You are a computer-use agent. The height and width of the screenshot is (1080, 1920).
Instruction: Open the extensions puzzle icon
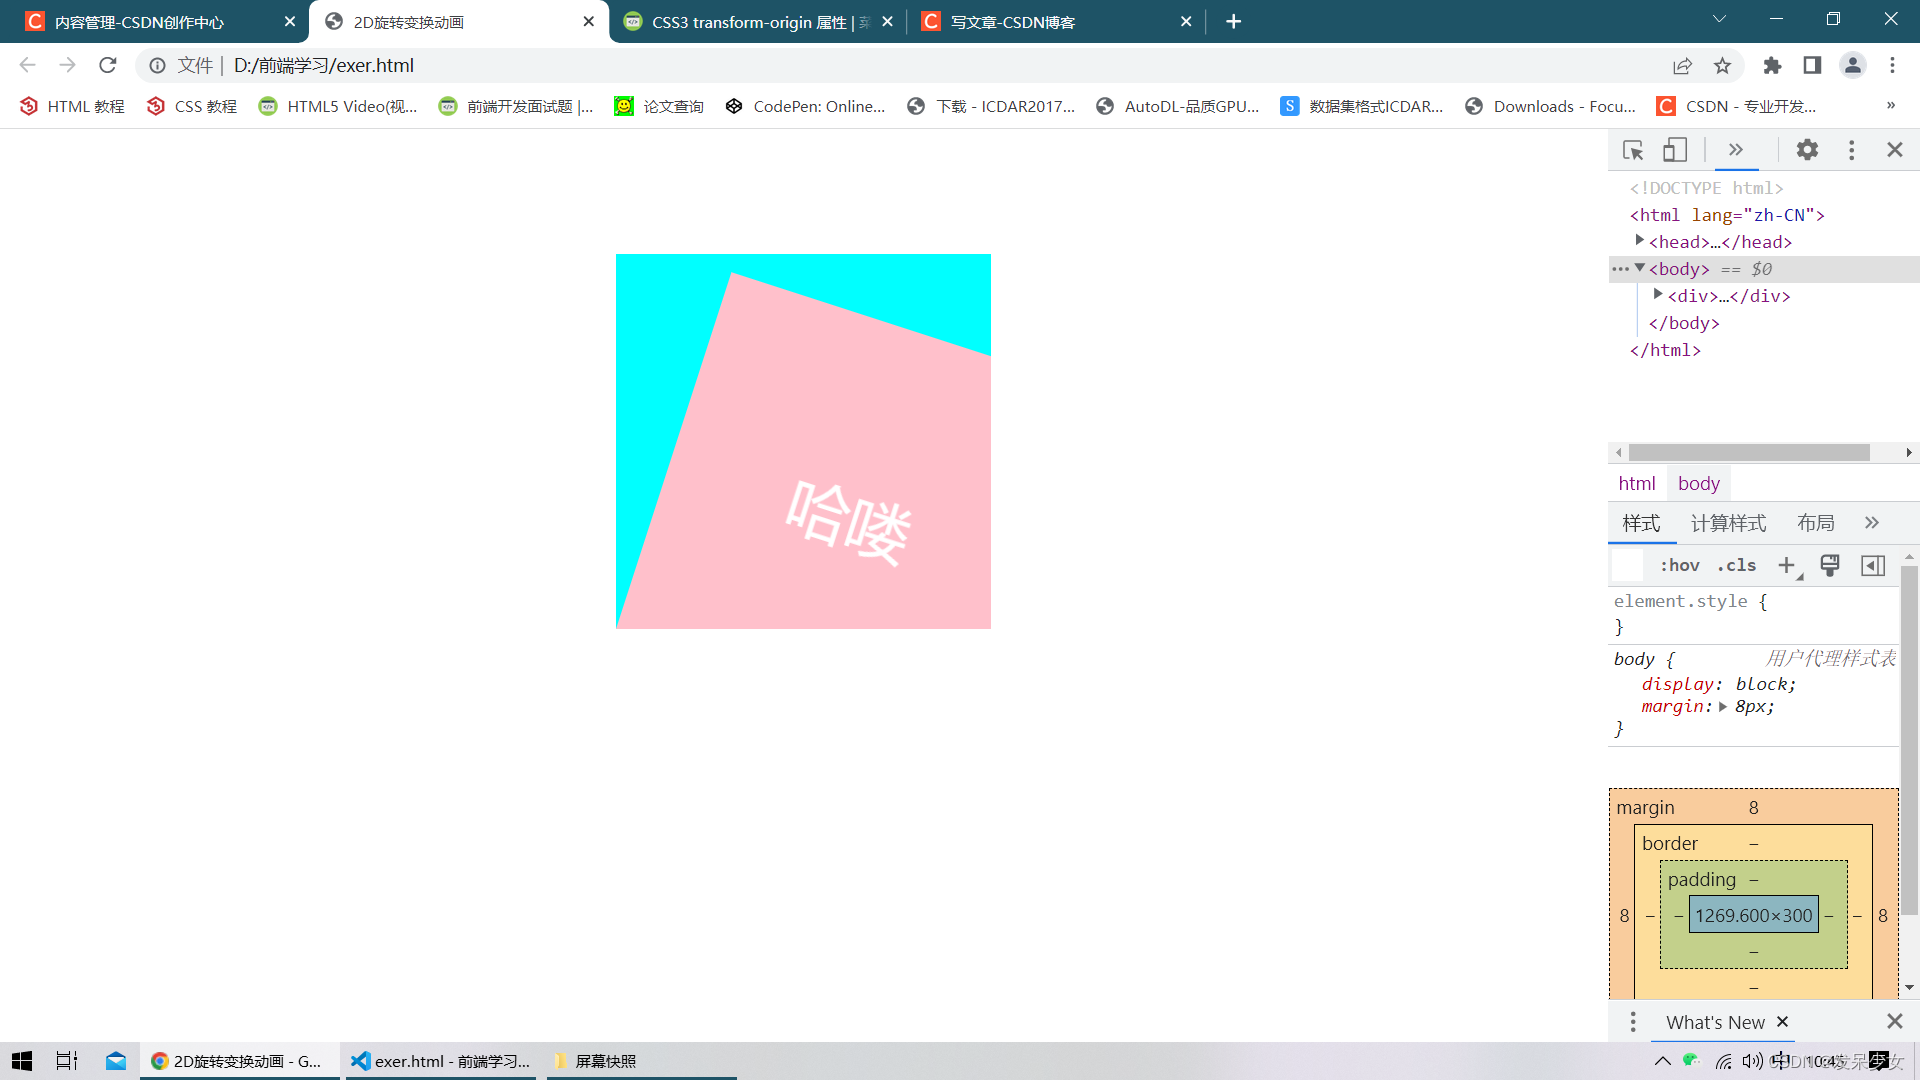pyautogui.click(x=1772, y=65)
